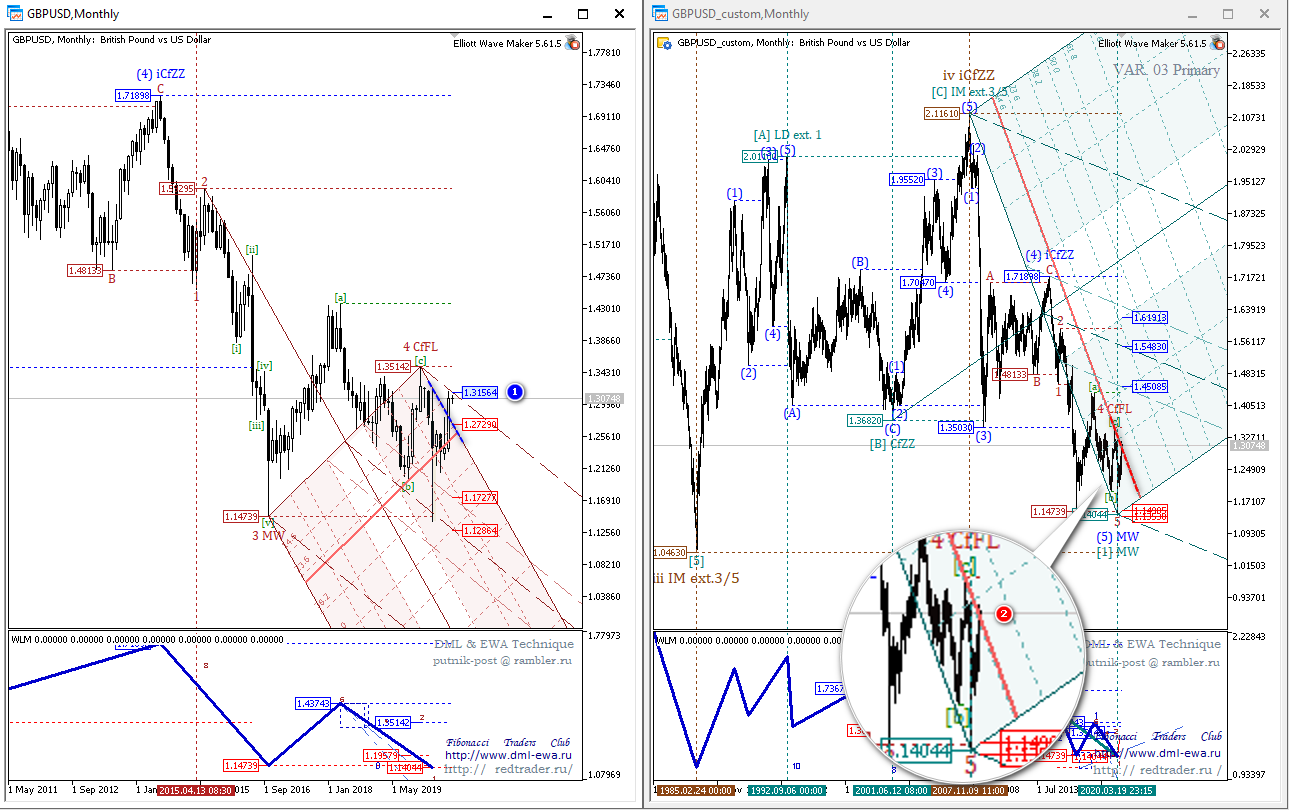Click the 'iv iCfZZ' wave label
Image resolution: width=1290 pixels, height=810 pixels.
[x=968, y=75]
